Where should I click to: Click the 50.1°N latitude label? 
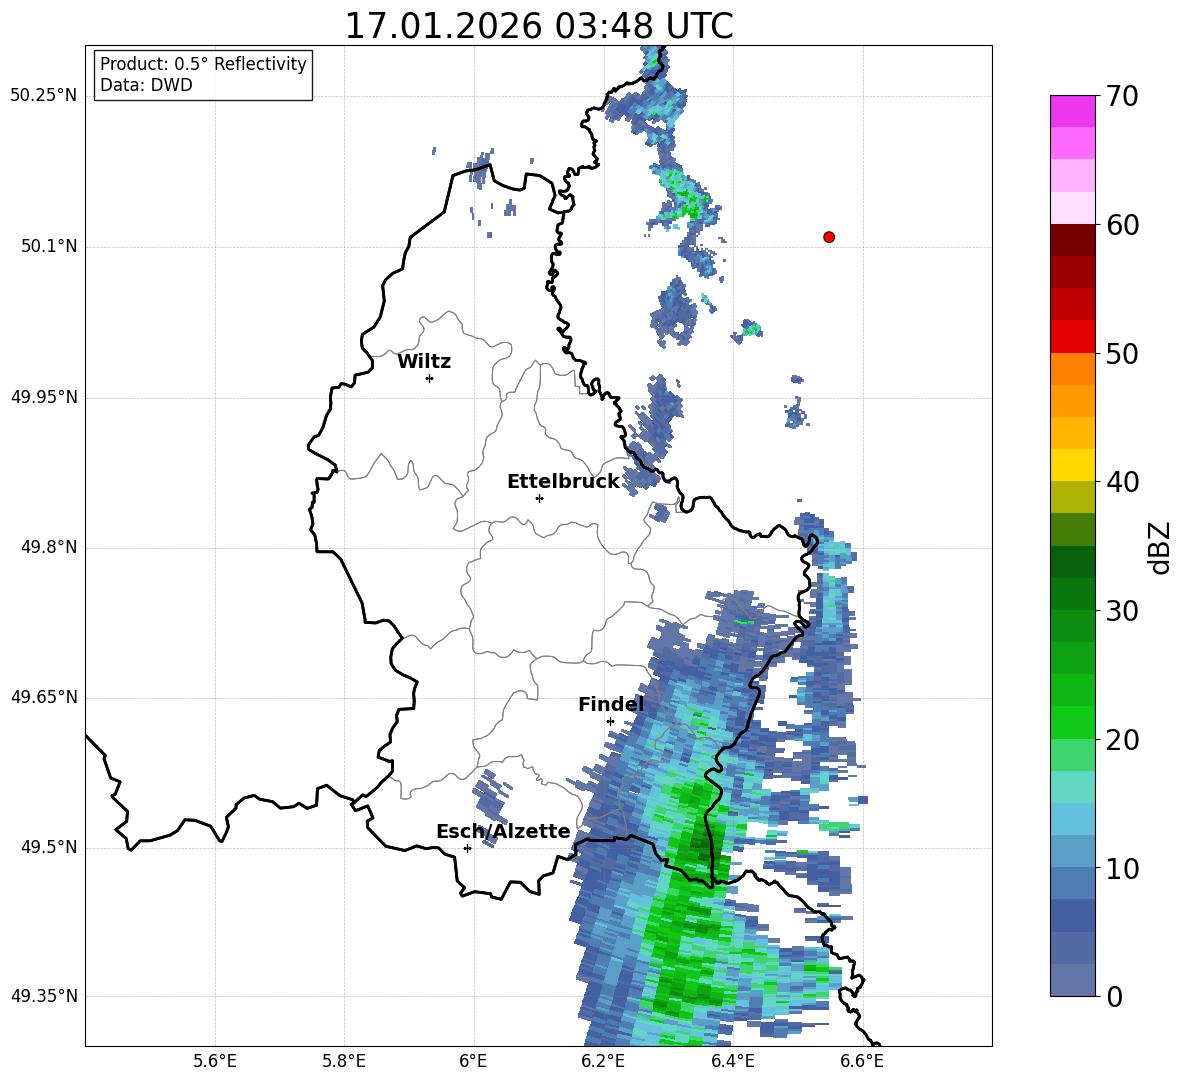(50, 247)
